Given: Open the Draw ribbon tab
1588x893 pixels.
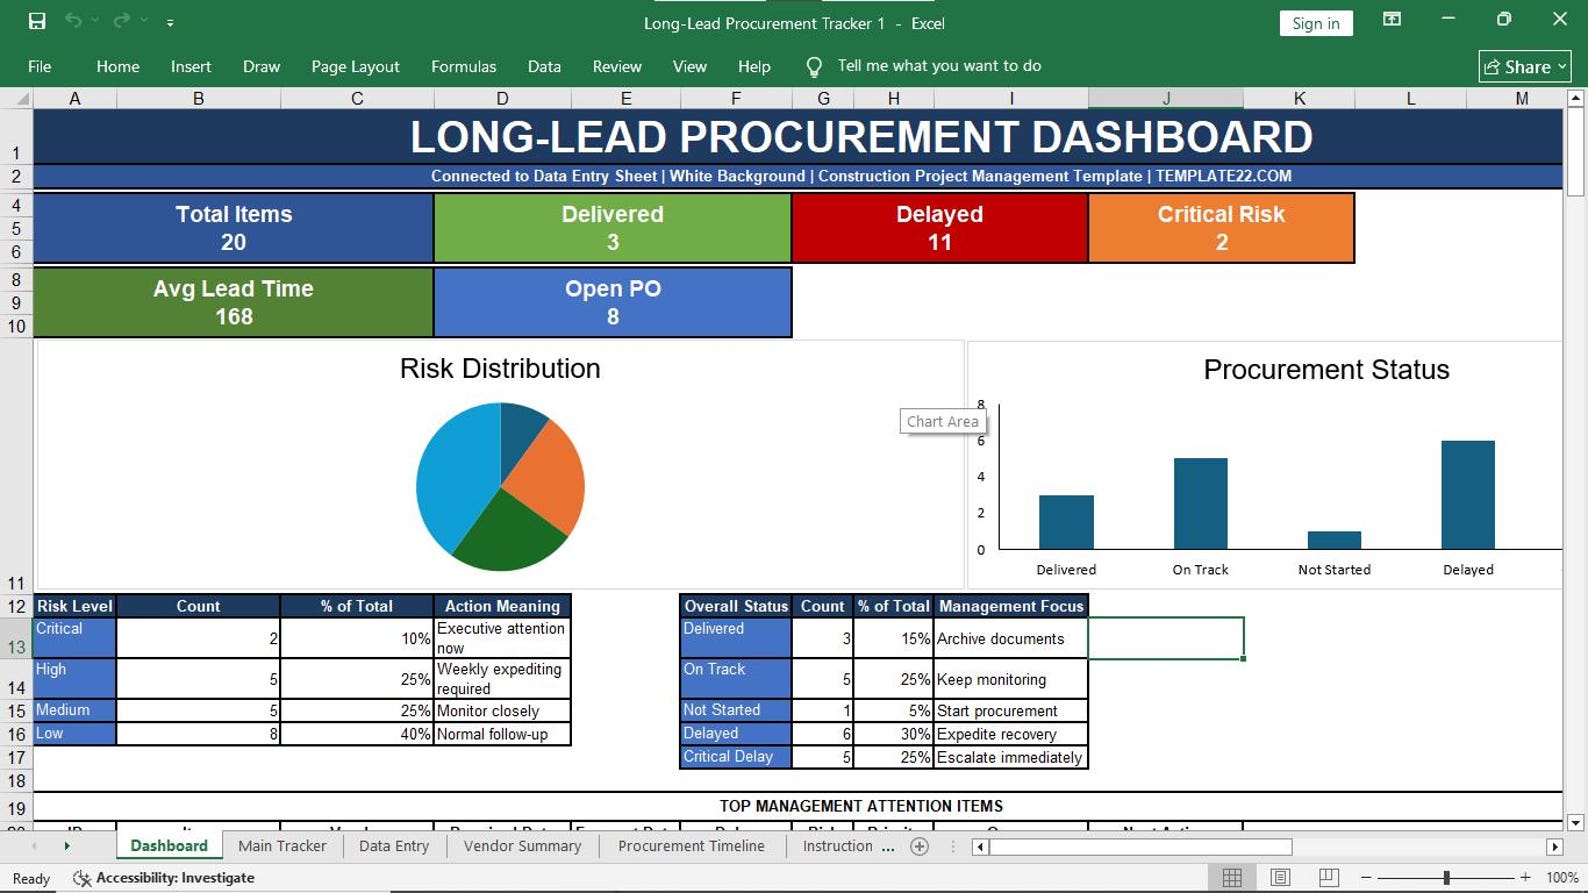Looking at the screenshot, I should [x=261, y=66].
